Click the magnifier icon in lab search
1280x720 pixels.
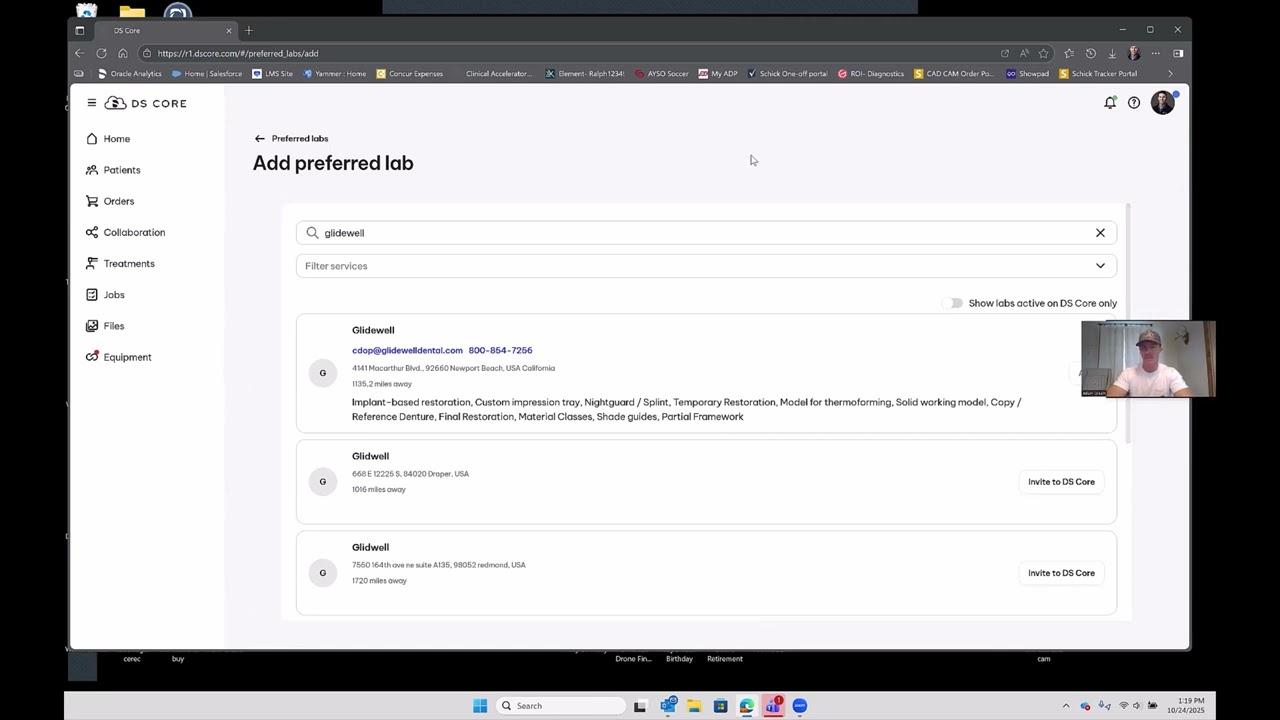click(x=312, y=233)
